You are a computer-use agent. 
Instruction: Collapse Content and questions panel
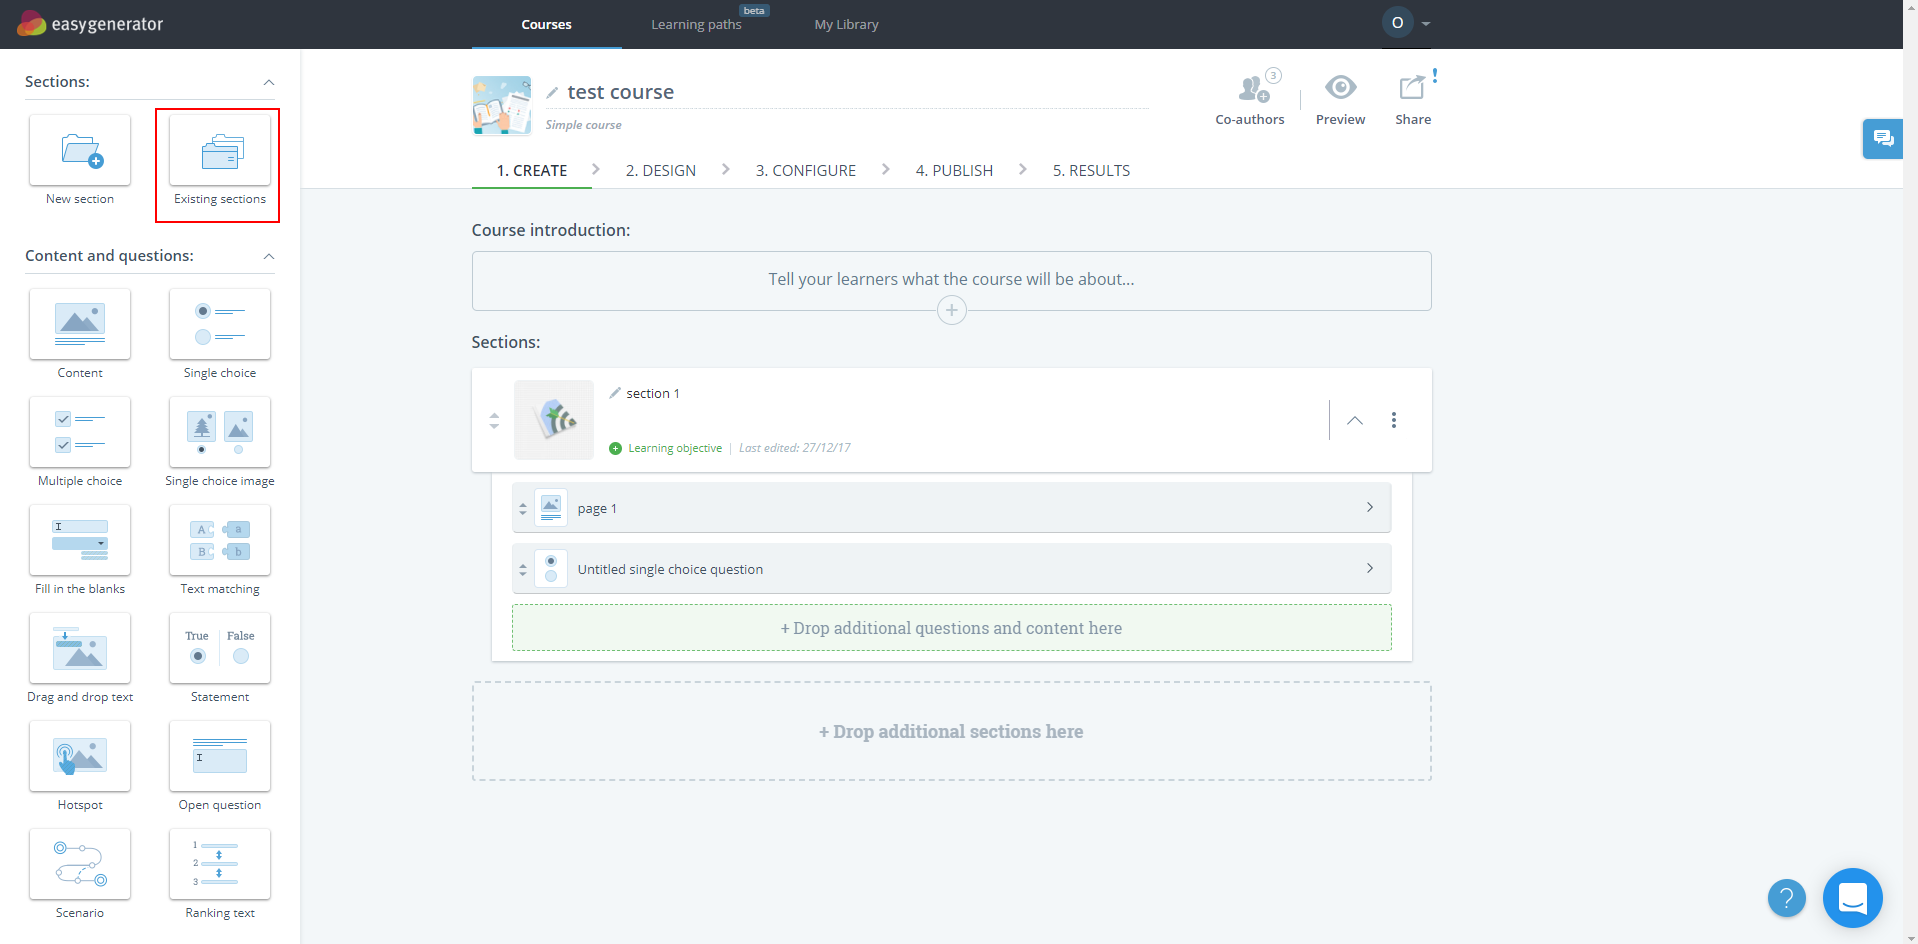268,256
